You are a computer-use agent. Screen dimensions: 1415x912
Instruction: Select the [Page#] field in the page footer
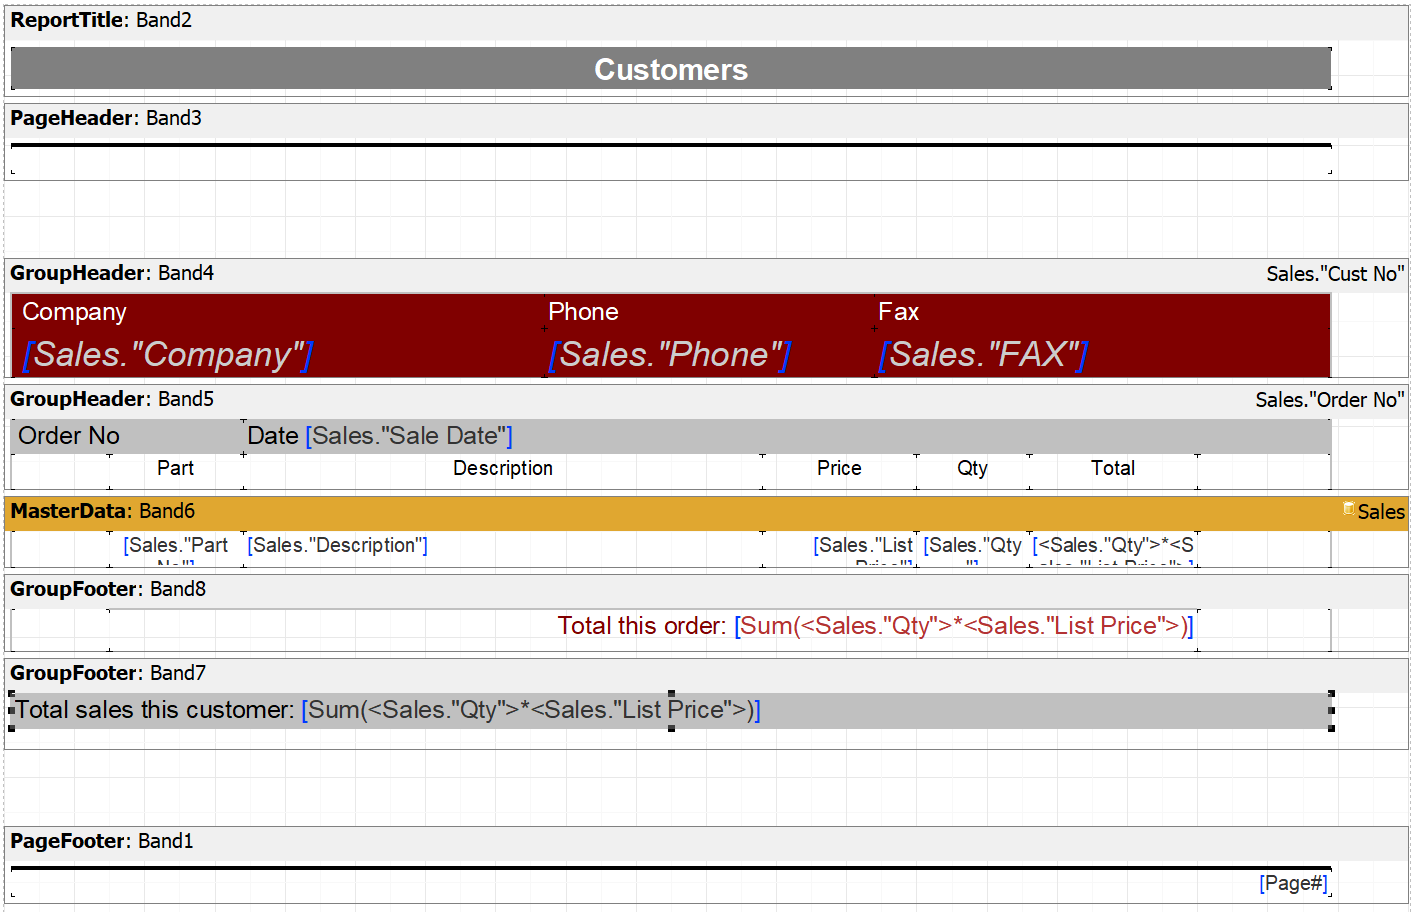[1293, 883]
